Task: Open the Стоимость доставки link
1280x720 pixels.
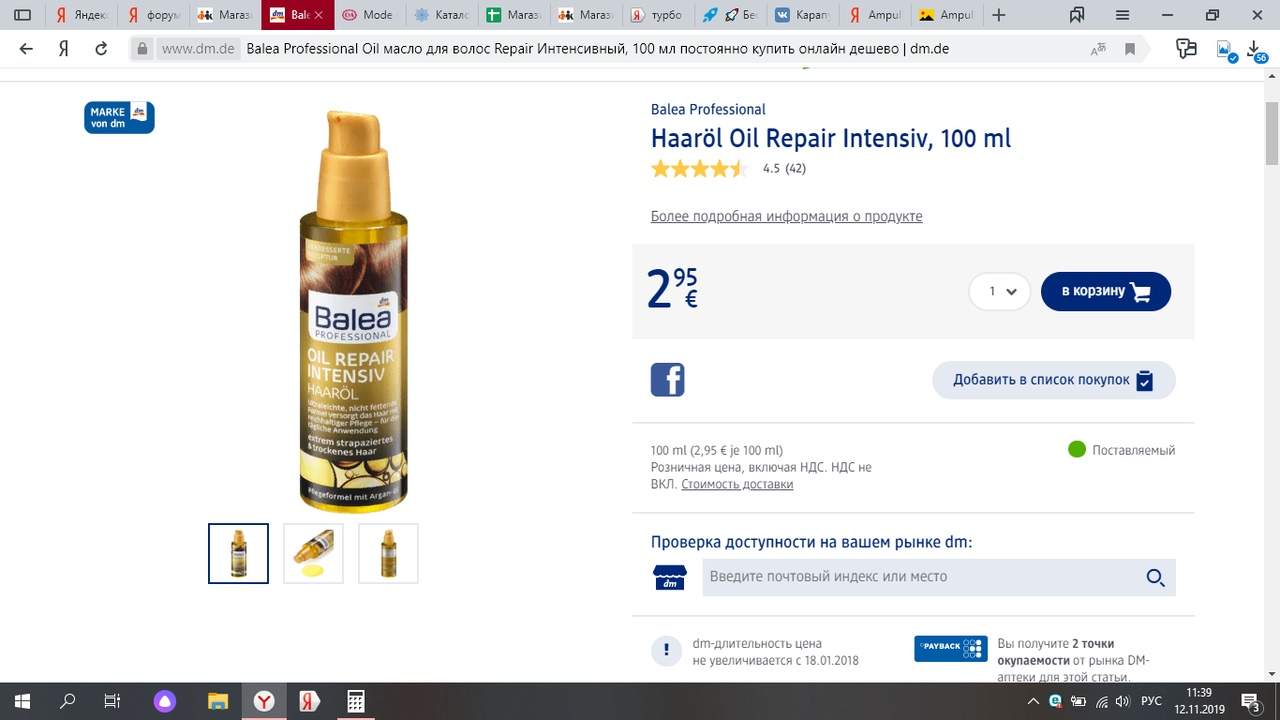Action: click(x=737, y=484)
